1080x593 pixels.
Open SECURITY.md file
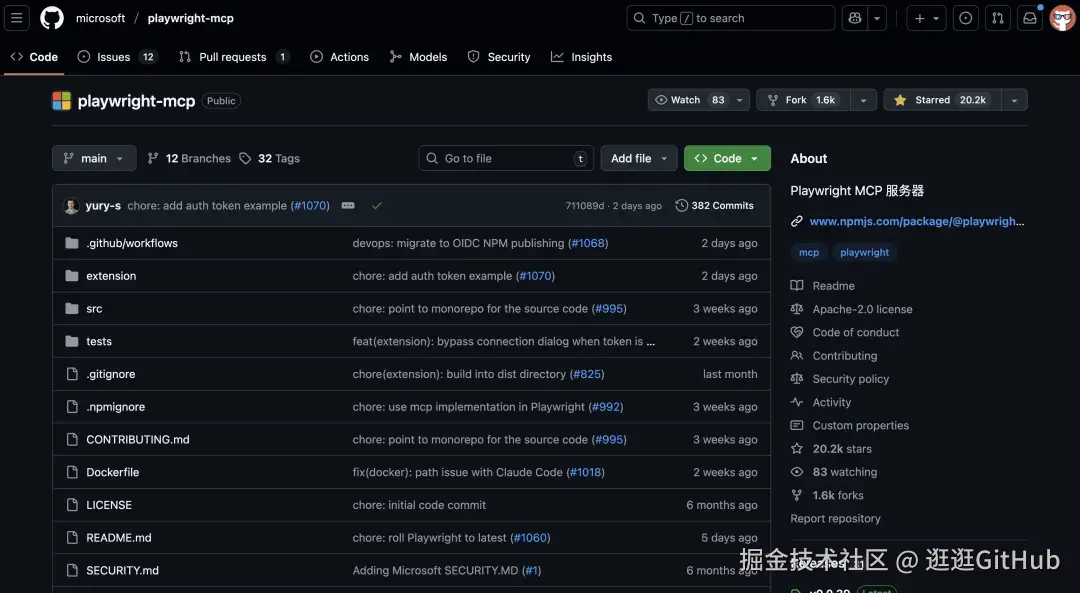(123, 570)
